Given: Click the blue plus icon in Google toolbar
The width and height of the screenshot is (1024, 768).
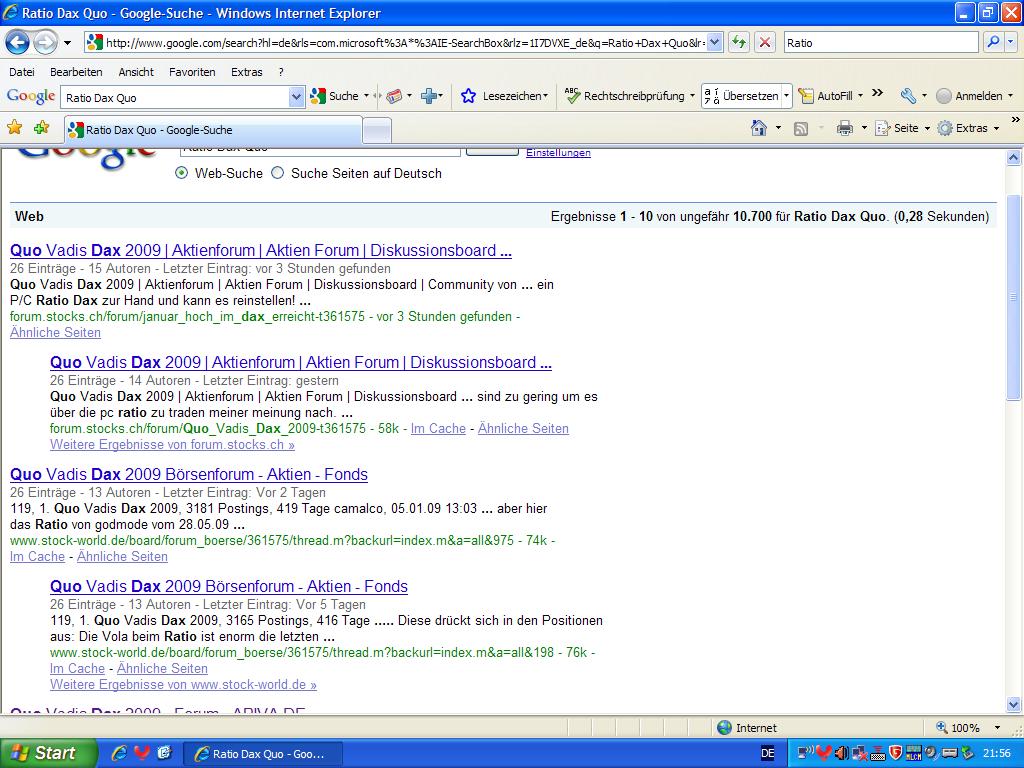Looking at the screenshot, I should (x=428, y=96).
